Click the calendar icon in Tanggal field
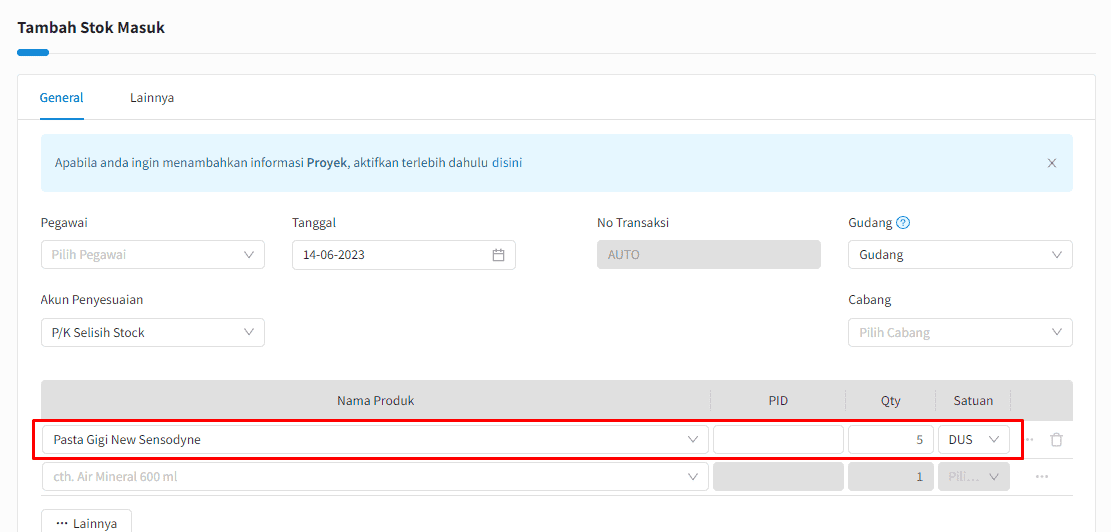This screenshot has width=1111, height=532. tap(498, 255)
